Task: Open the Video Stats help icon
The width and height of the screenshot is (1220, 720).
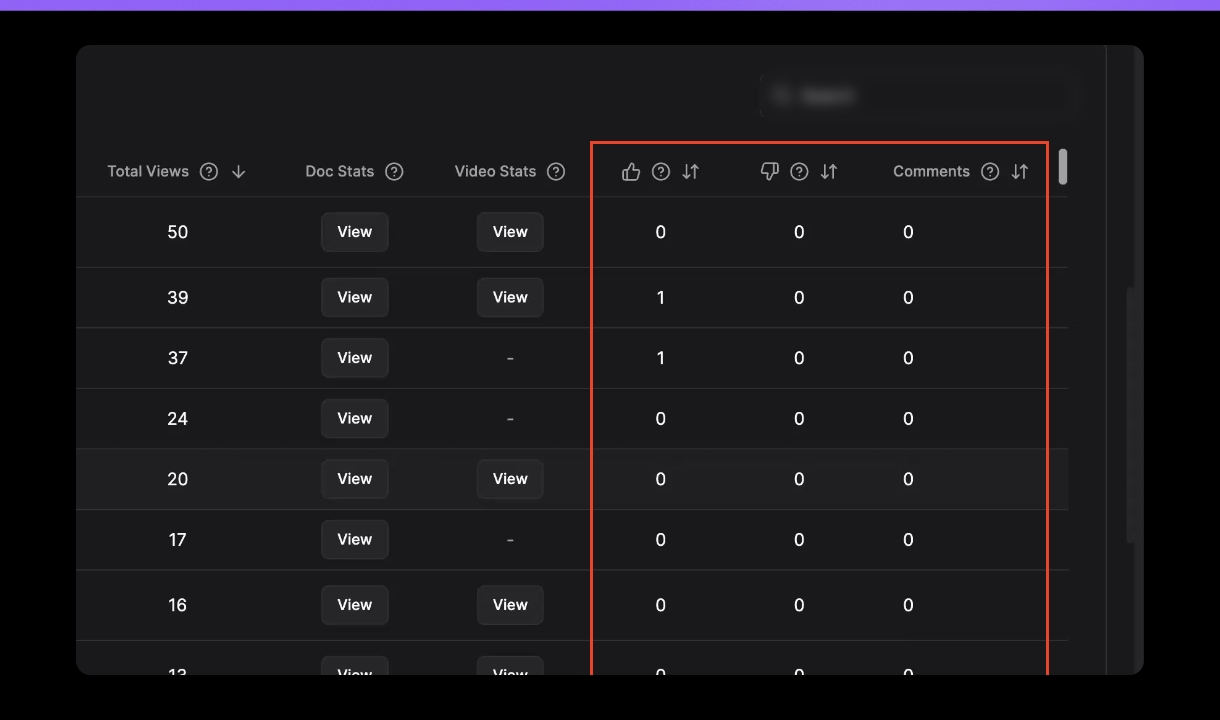Action: point(557,172)
